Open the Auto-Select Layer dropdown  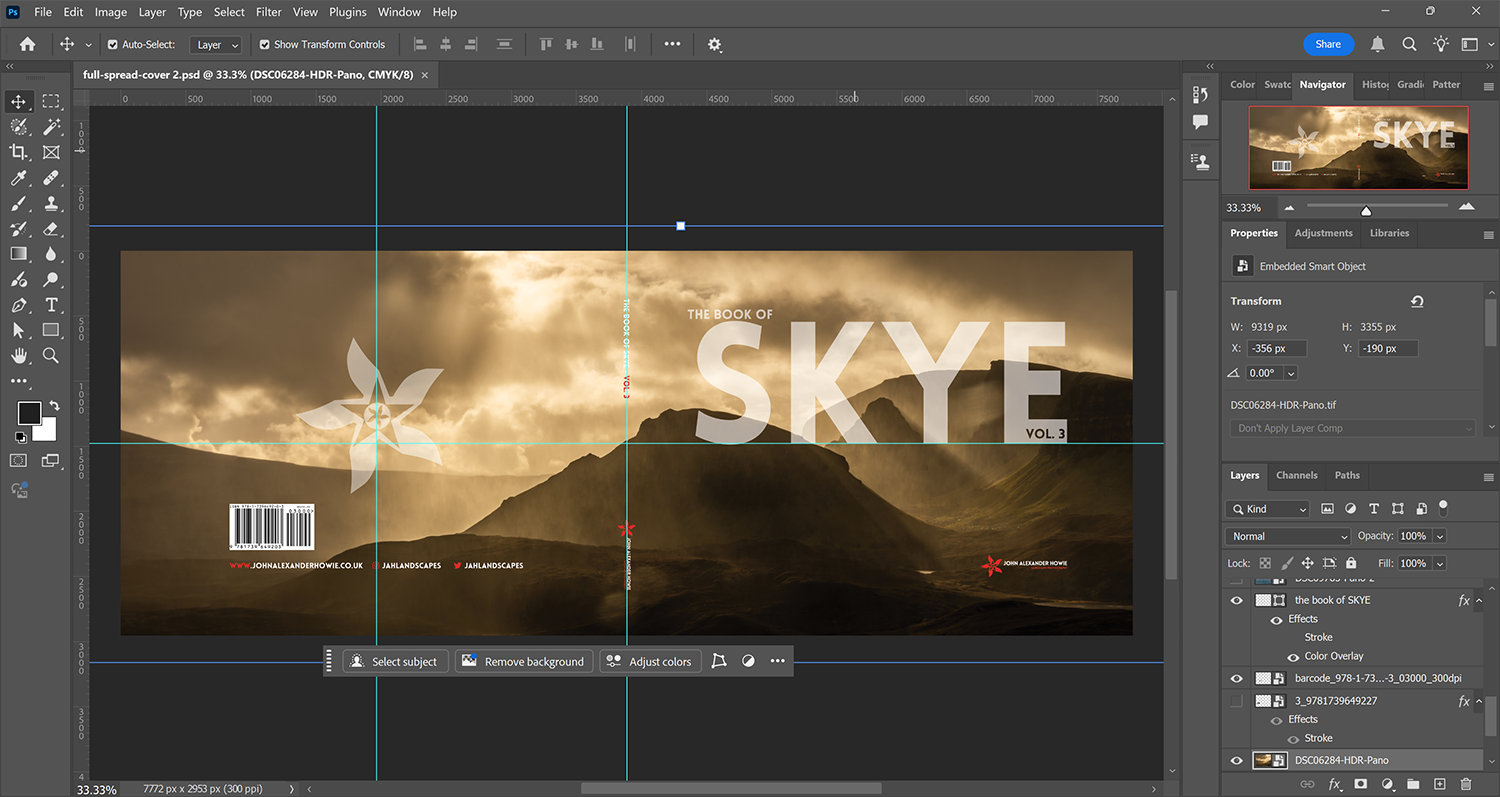click(218, 45)
